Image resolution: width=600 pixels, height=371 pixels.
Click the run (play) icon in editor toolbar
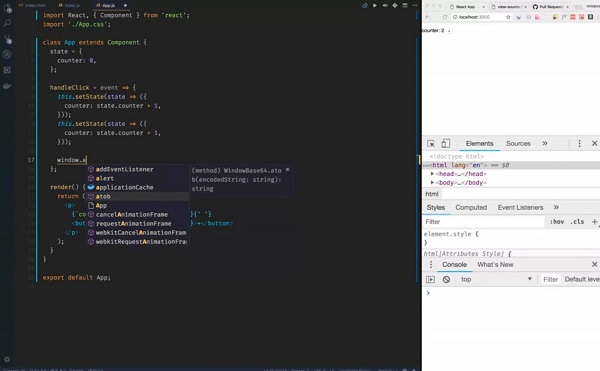375,5
